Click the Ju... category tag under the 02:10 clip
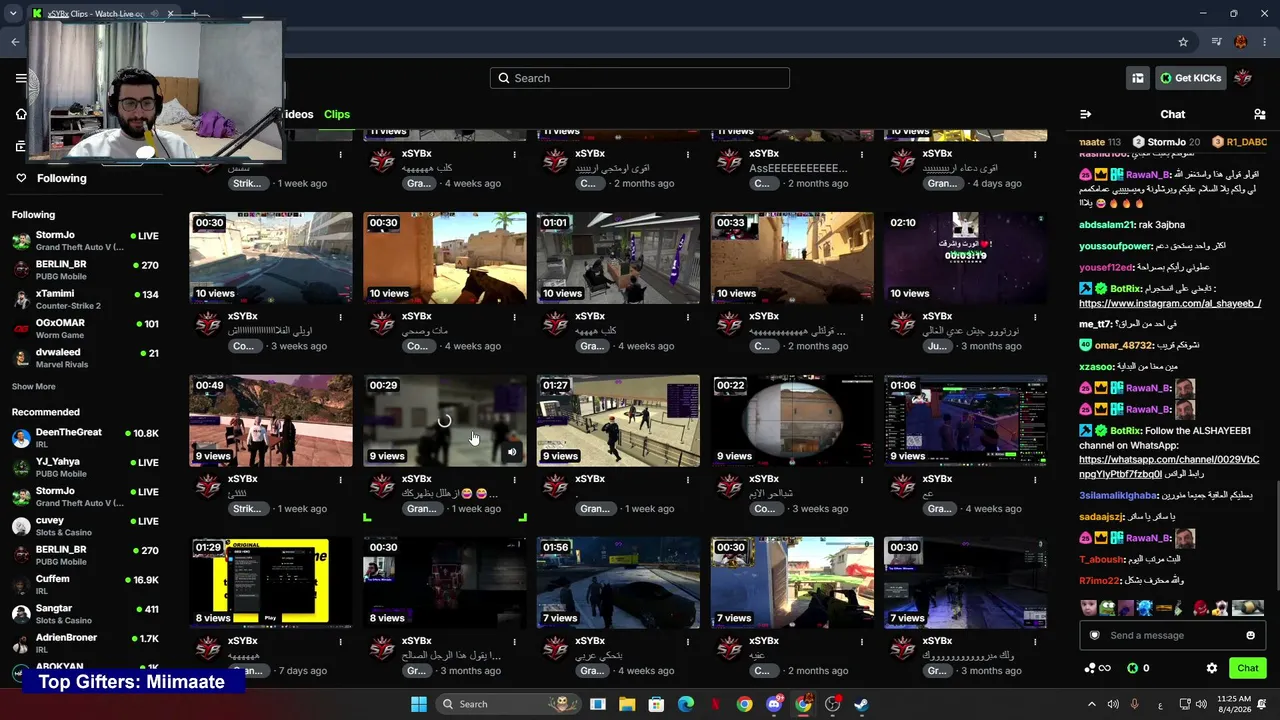This screenshot has width=1280, height=720. coord(937,346)
